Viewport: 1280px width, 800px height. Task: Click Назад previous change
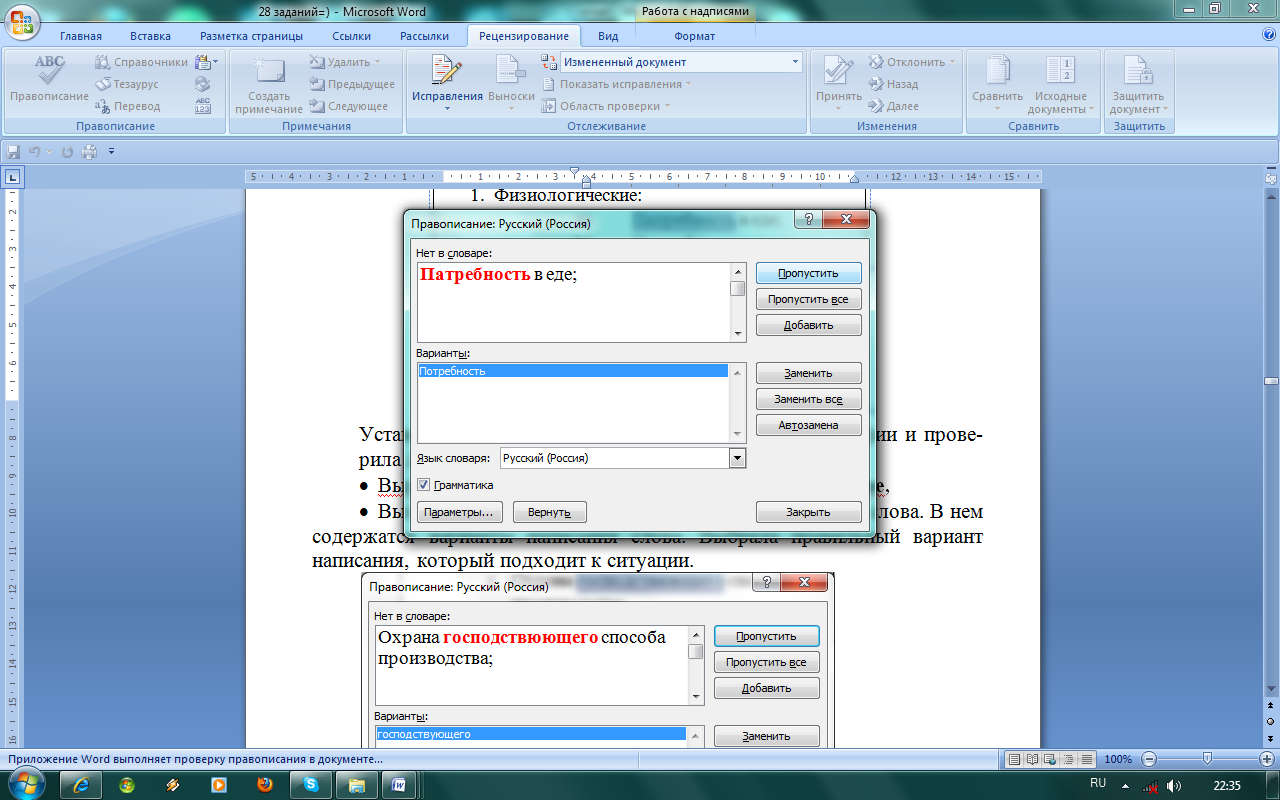pos(893,84)
